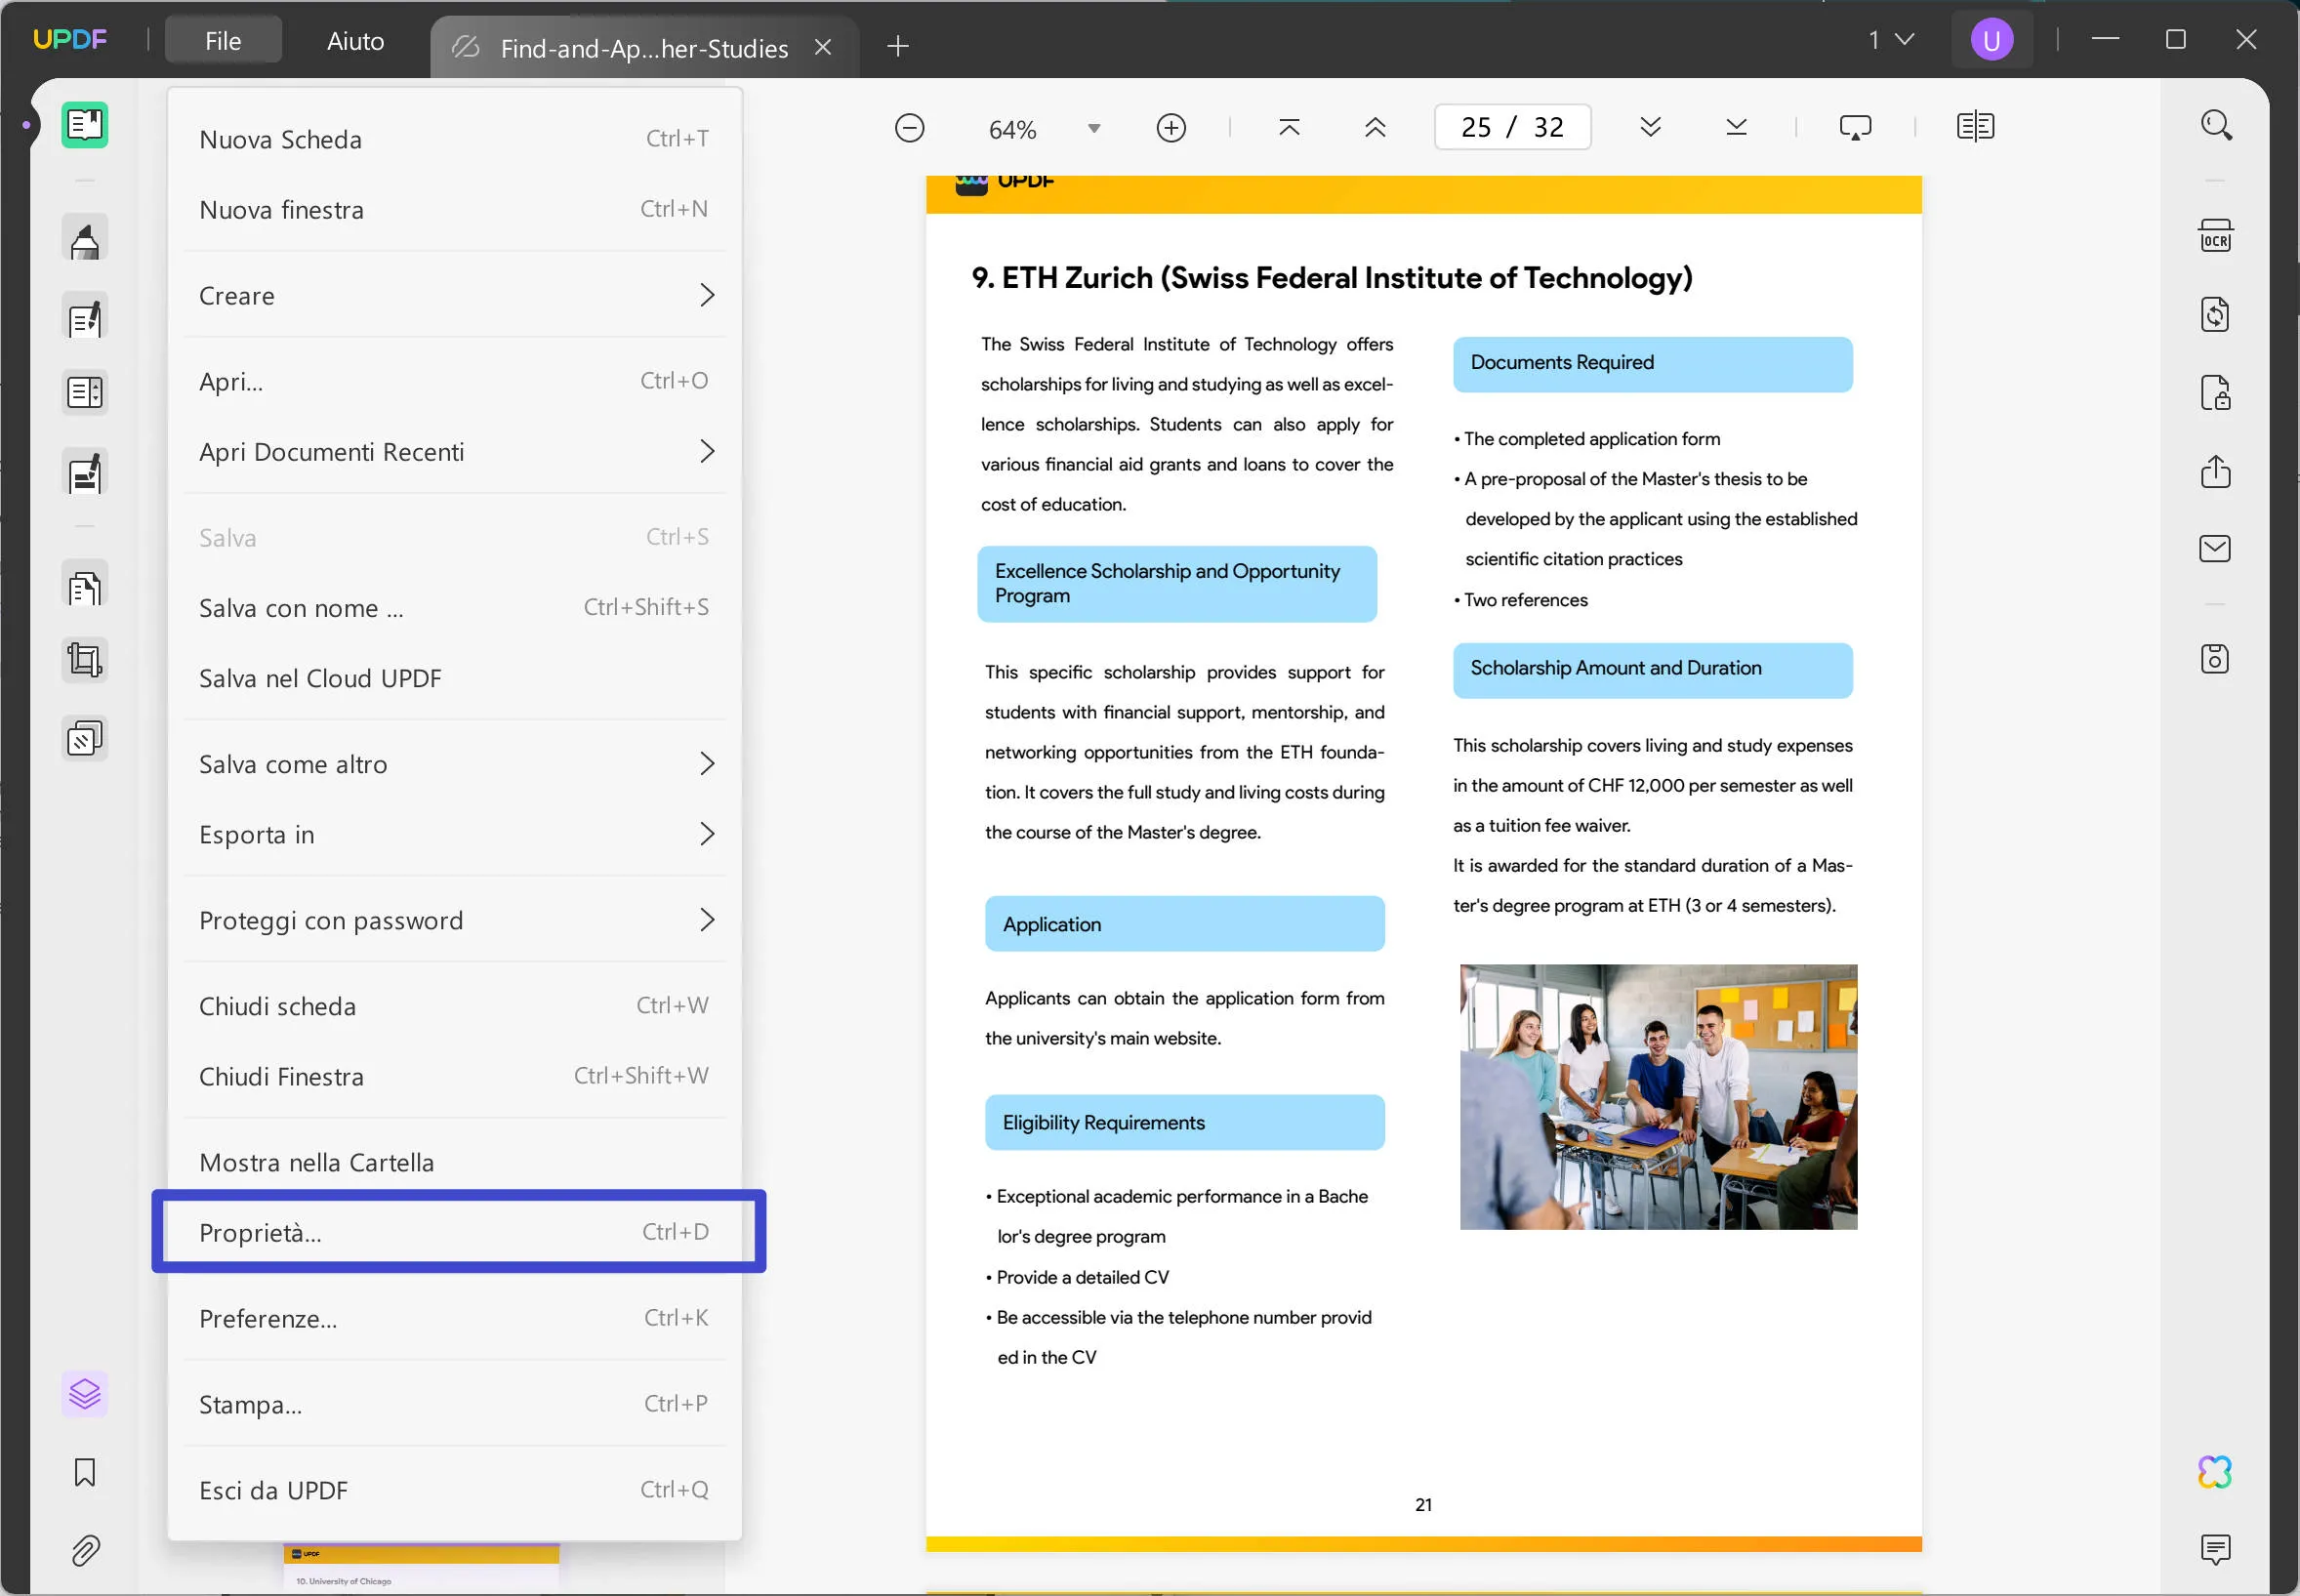Add a new tab with plus button
This screenshot has height=1596, width=2300.
click(x=898, y=46)
